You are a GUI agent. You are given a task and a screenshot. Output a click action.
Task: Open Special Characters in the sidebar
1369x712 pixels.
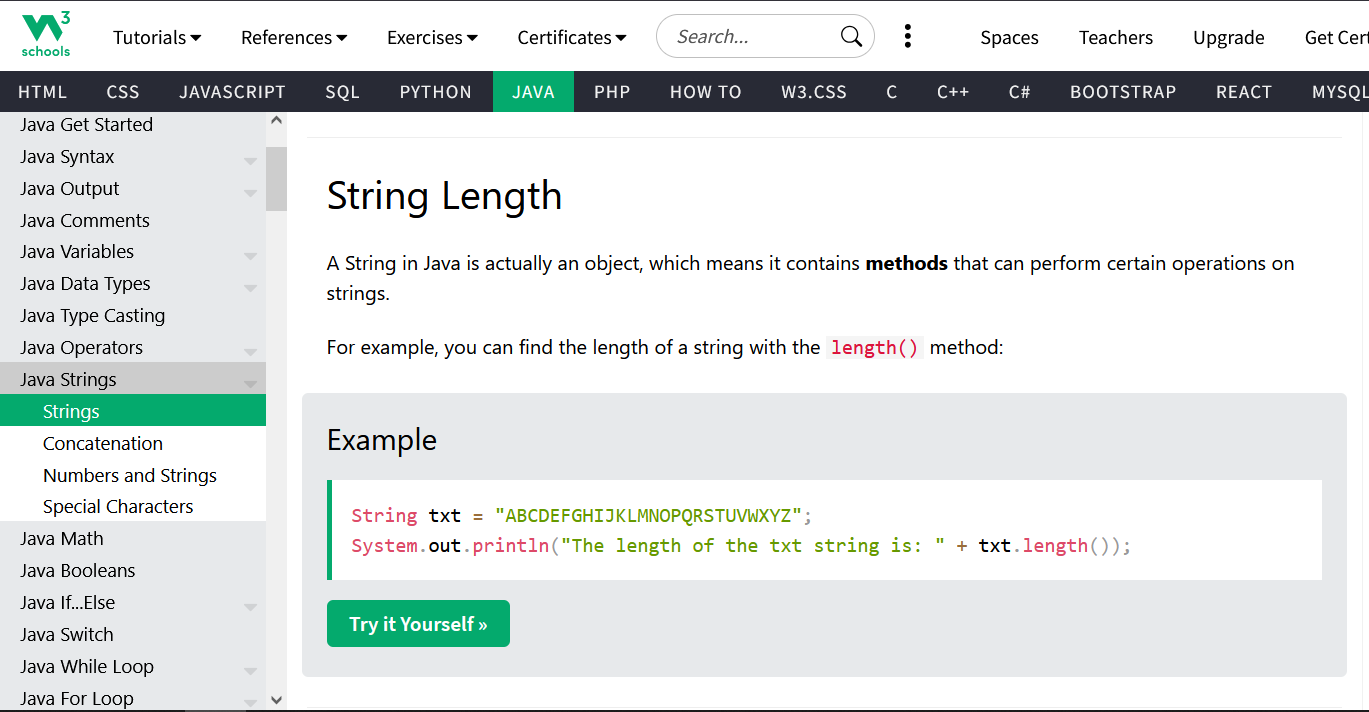[x=118, y=507]
